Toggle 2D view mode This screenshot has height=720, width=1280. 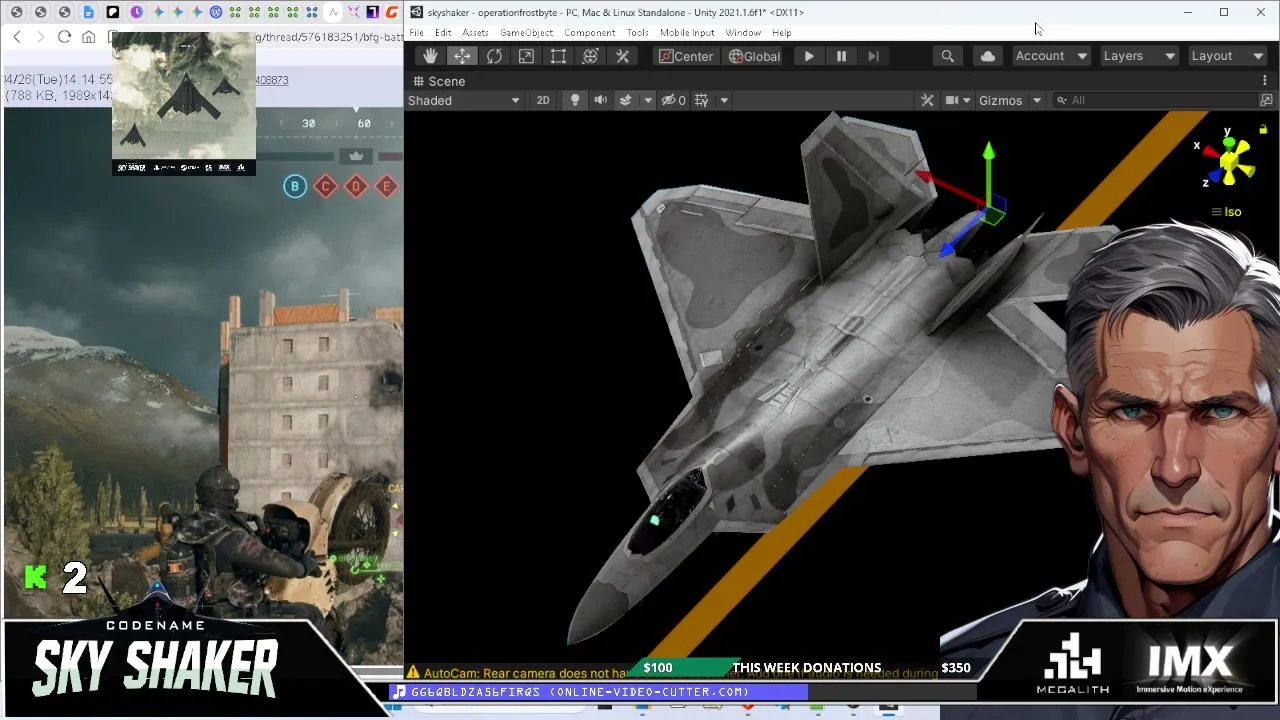point(543,100)
